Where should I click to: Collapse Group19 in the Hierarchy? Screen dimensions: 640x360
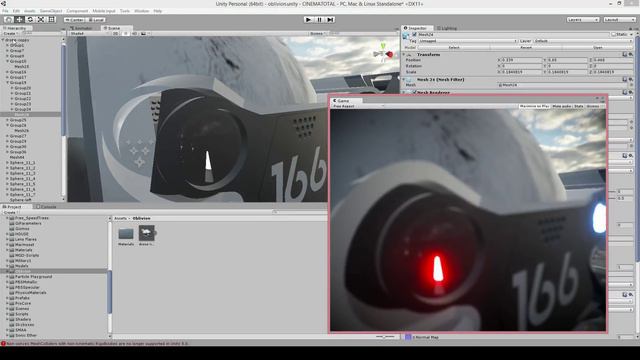(x=7, y=82)
